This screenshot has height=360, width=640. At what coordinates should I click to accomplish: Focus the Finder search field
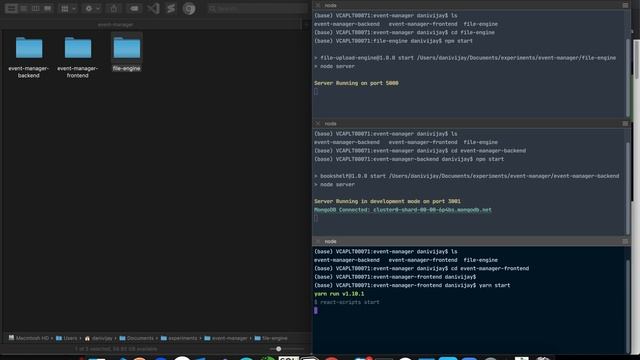pyautogui.click(x=258, y=8)
